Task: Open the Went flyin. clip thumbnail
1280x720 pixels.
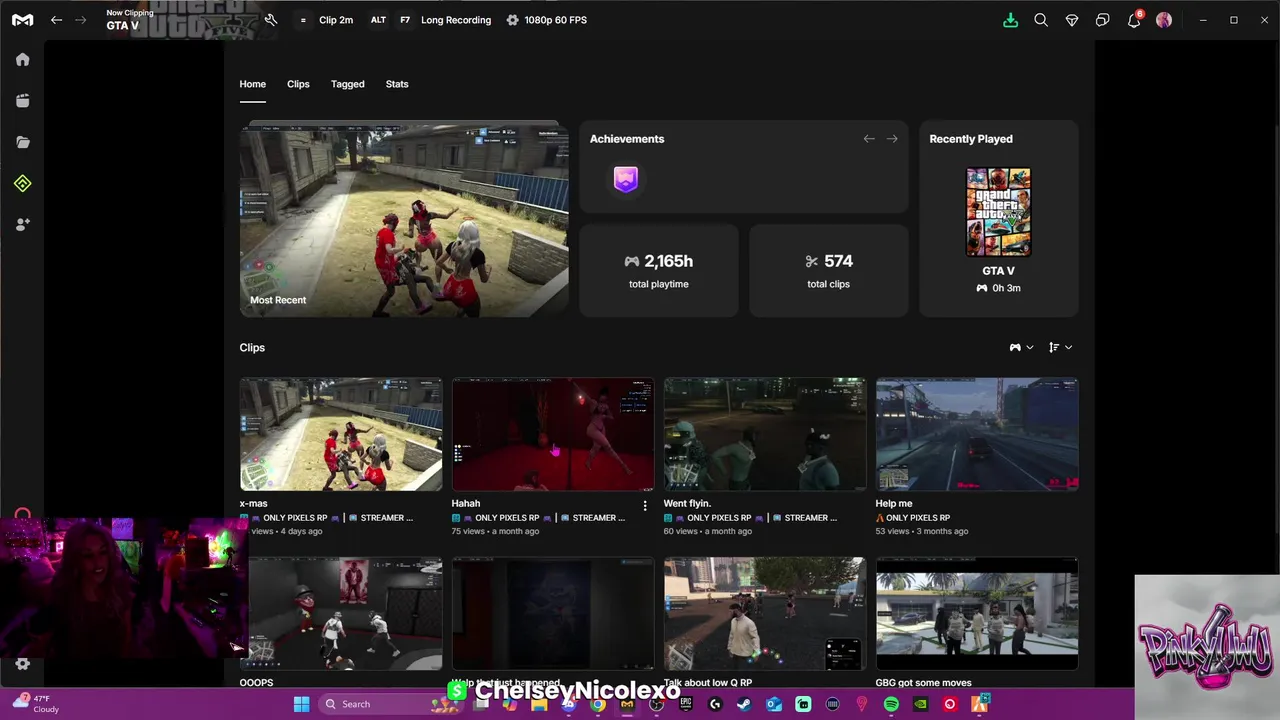Action: (765, 434)
